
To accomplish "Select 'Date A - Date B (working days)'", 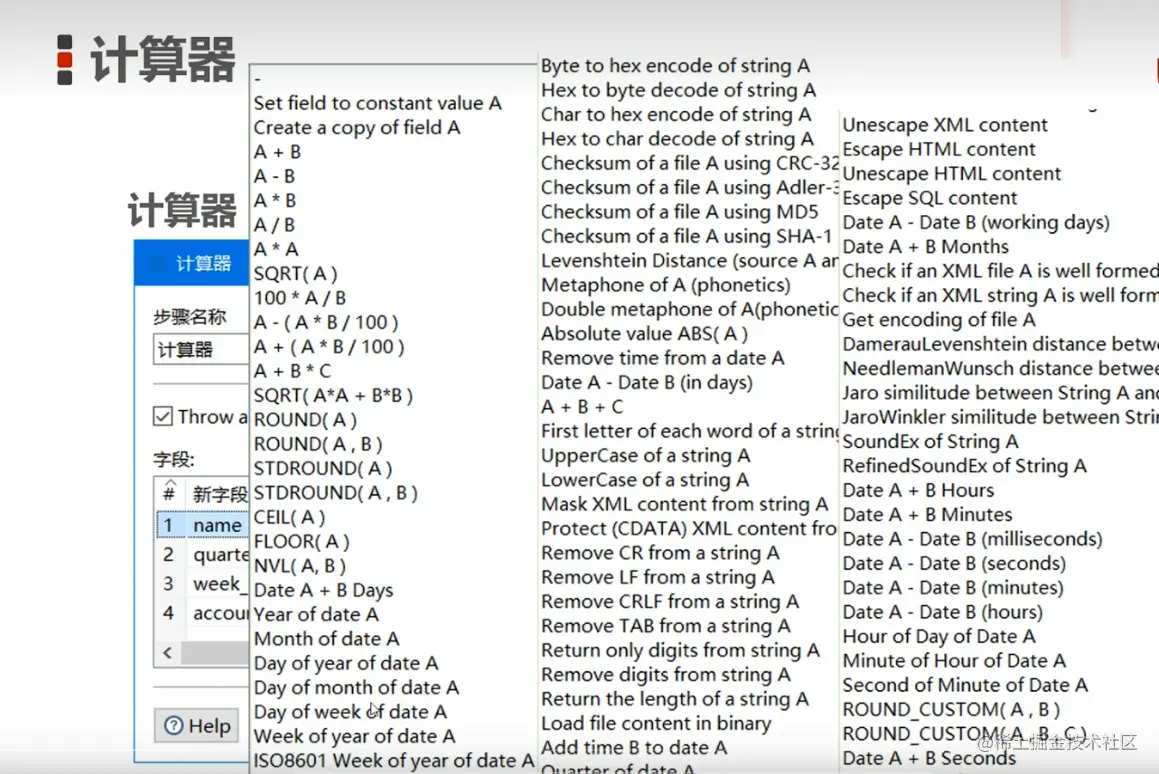I will point(976,223).
